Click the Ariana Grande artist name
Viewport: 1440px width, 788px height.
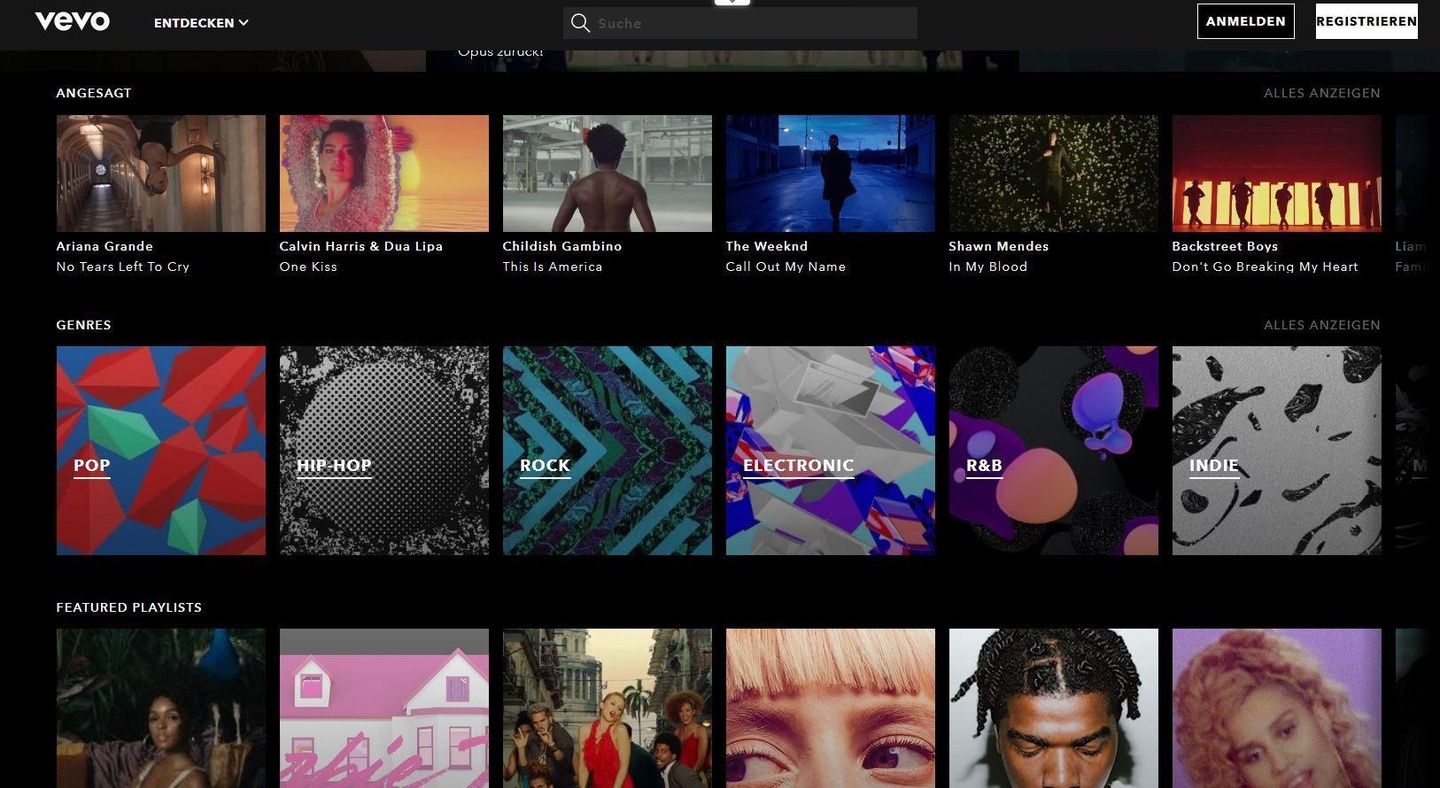pos(105,246)
